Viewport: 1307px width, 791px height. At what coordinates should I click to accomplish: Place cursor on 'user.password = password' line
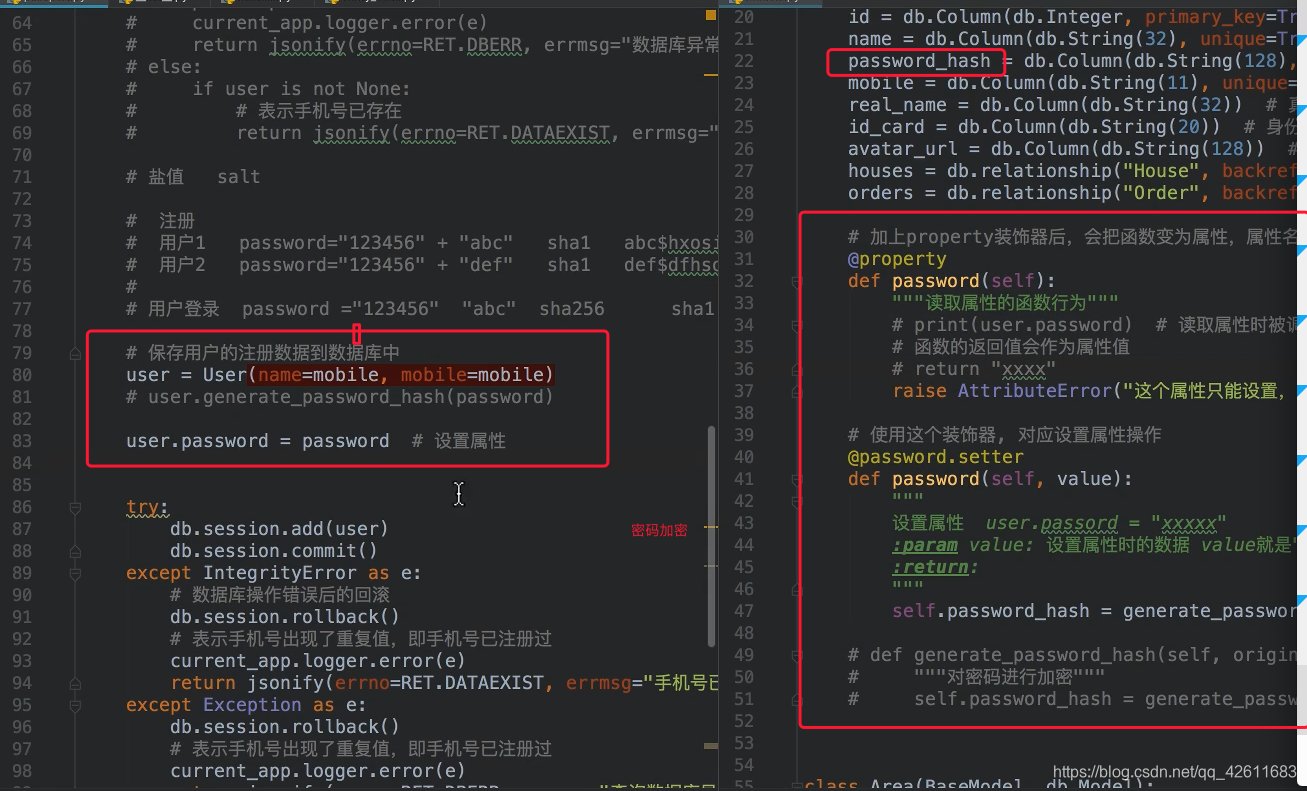pyautogui.click(x=257, y=441)
